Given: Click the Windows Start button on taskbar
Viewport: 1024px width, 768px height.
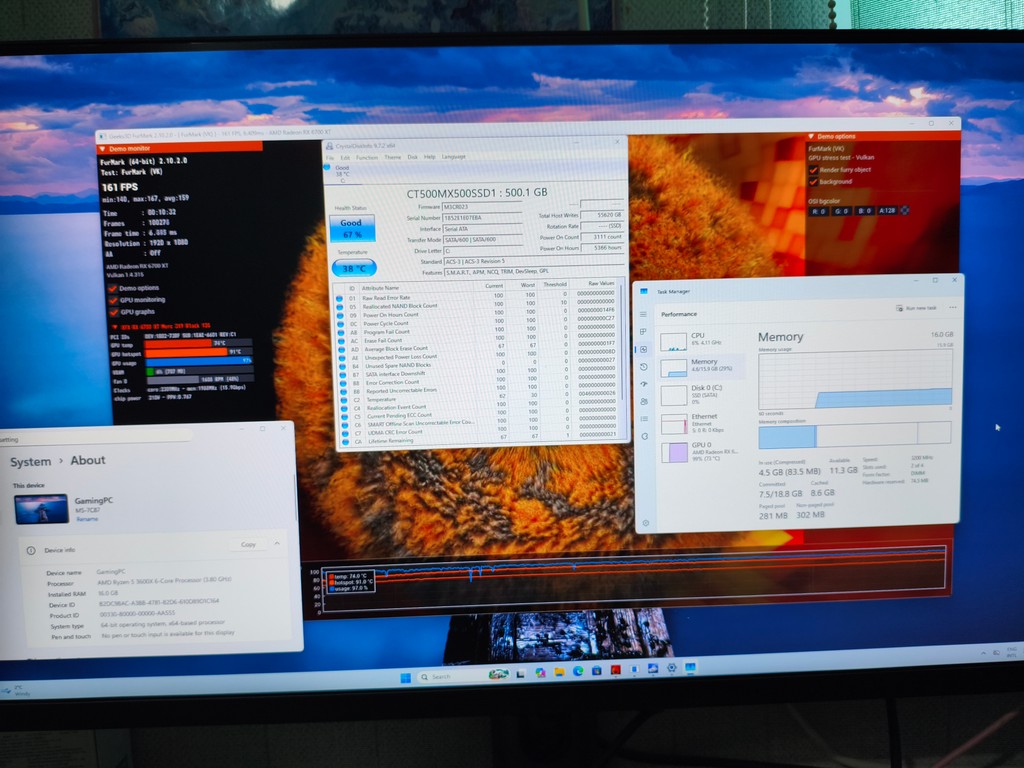Looking at the screenshot, I should pos(406,677).
